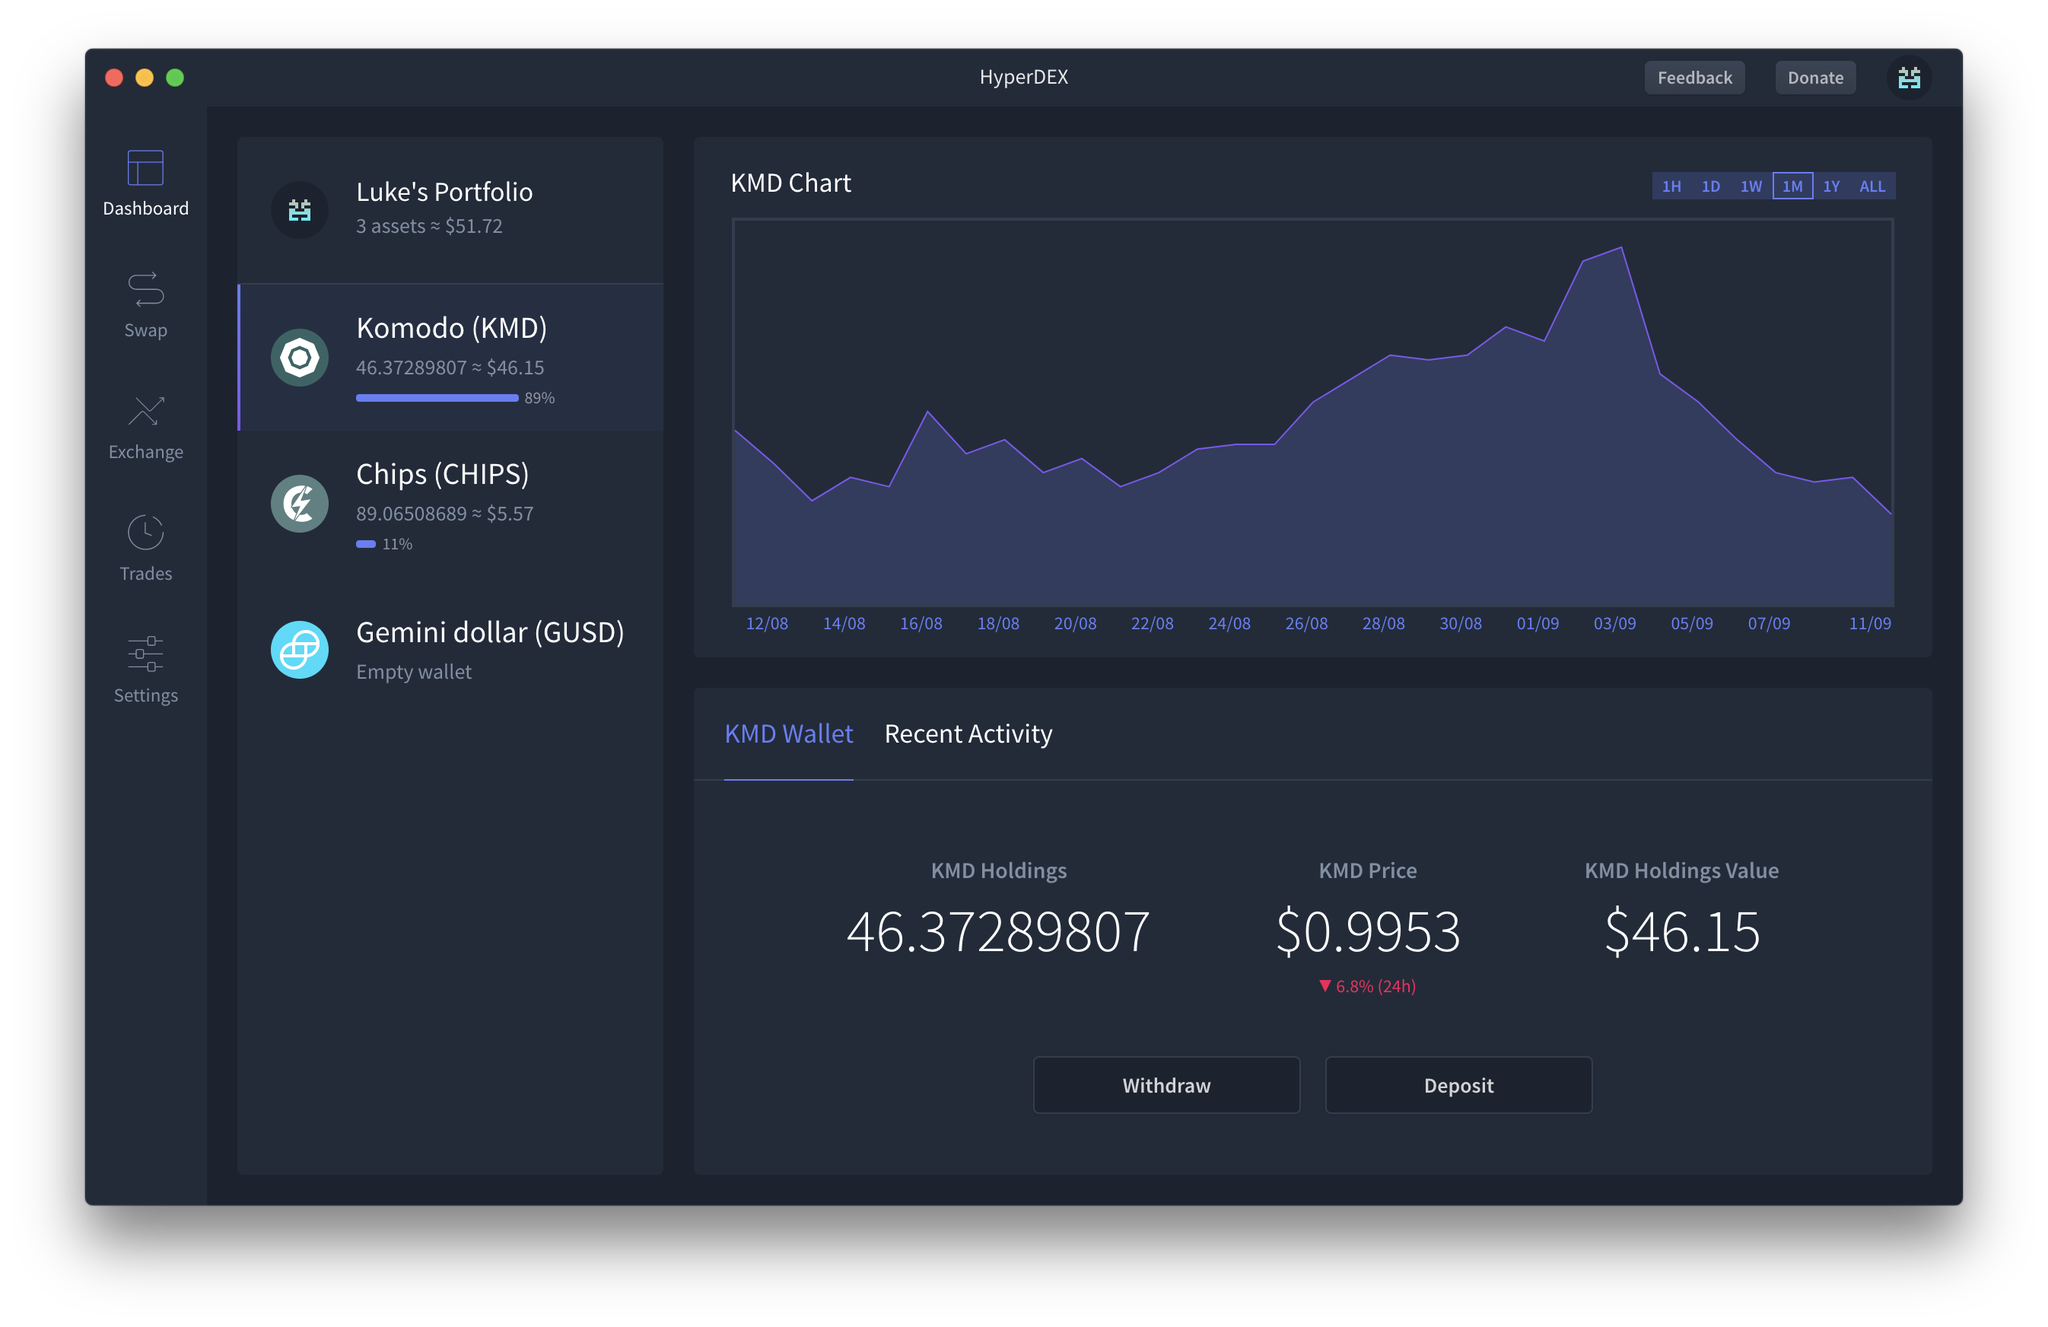Switch to the KMD Wallet tab

[788, 734]
